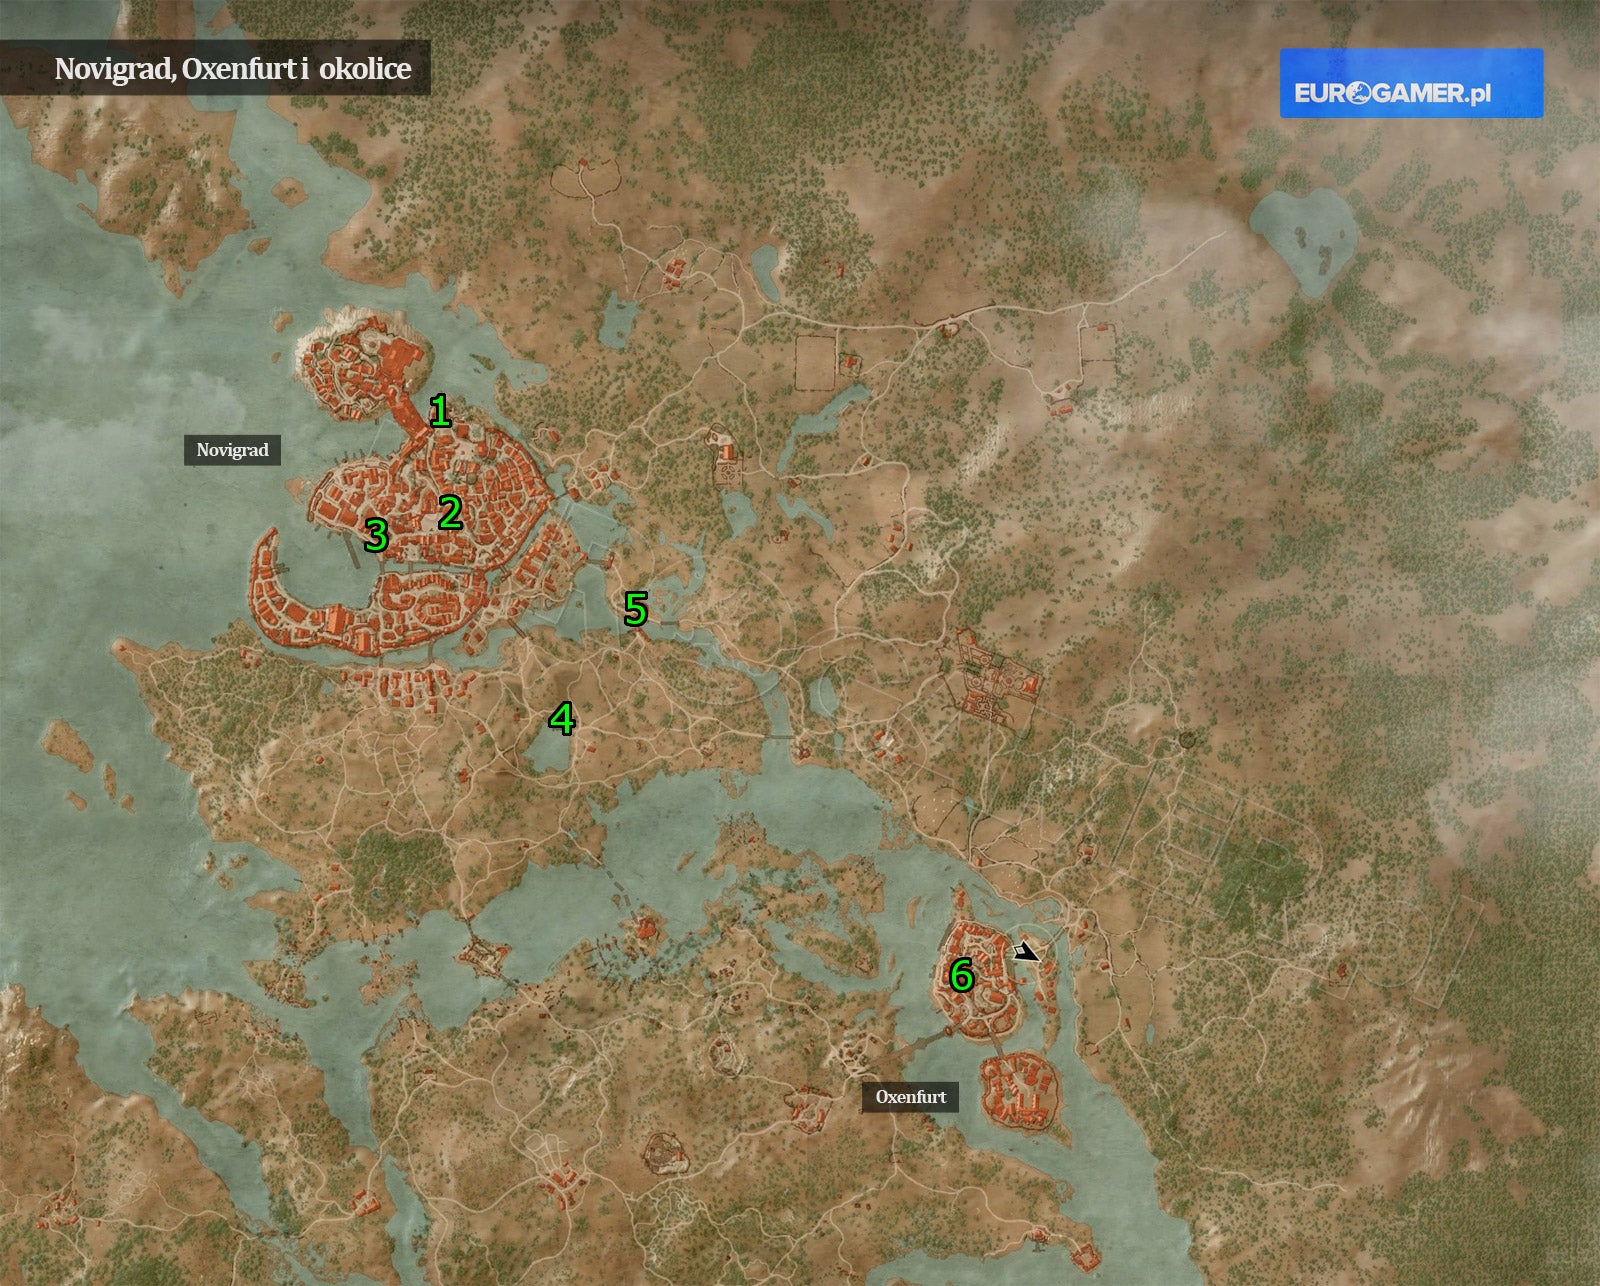This screenshot has height=1286, width=1600.
Task: Select marker 2 in central Novigrad
Action: click(450, 513)
